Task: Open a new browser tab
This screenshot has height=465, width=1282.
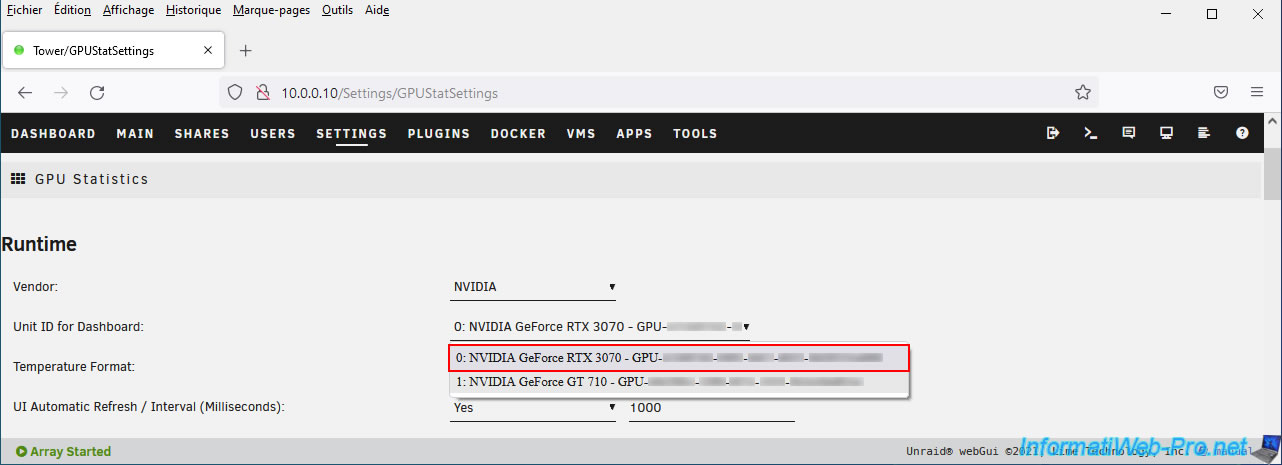Action: click(x=246, y=50)
